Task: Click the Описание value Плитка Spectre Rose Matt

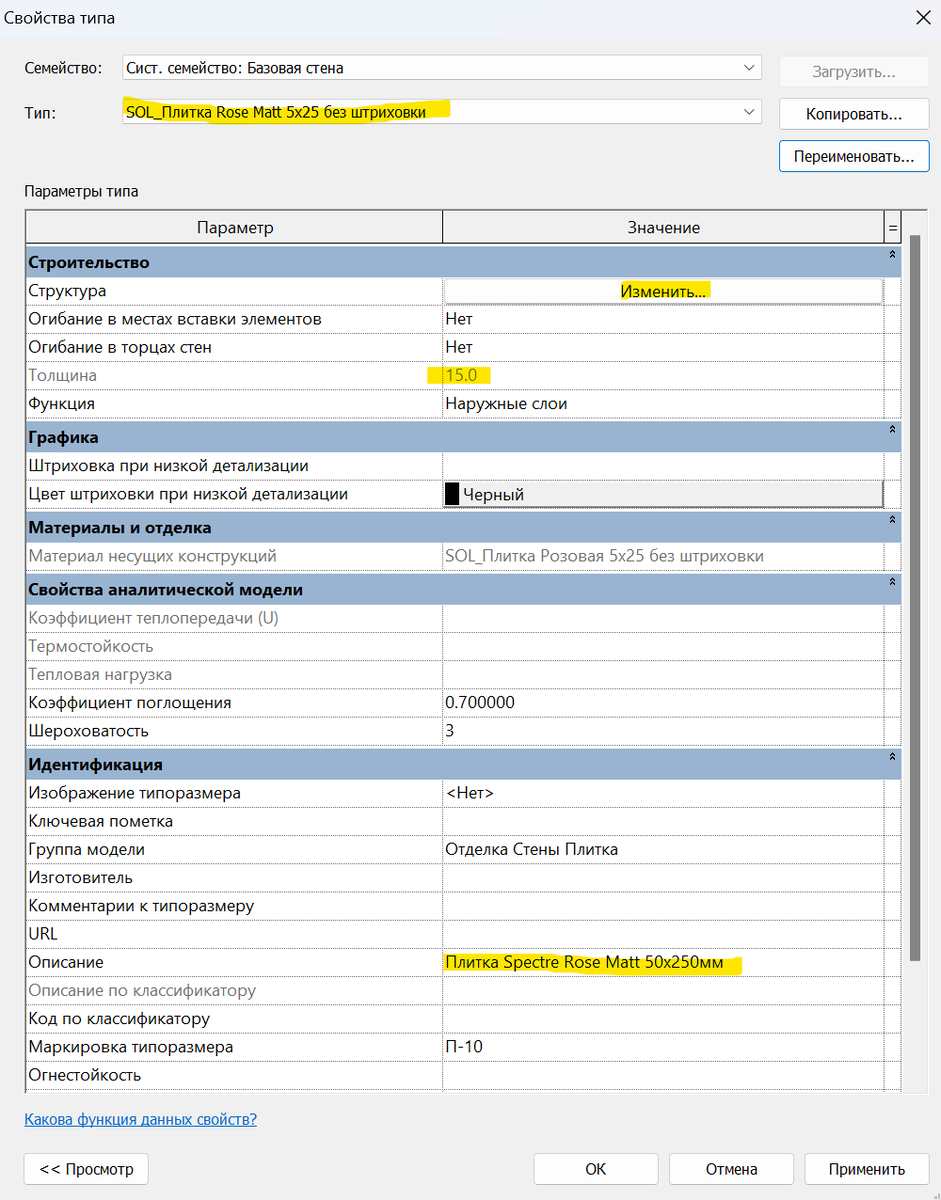Action: point(663,962)
